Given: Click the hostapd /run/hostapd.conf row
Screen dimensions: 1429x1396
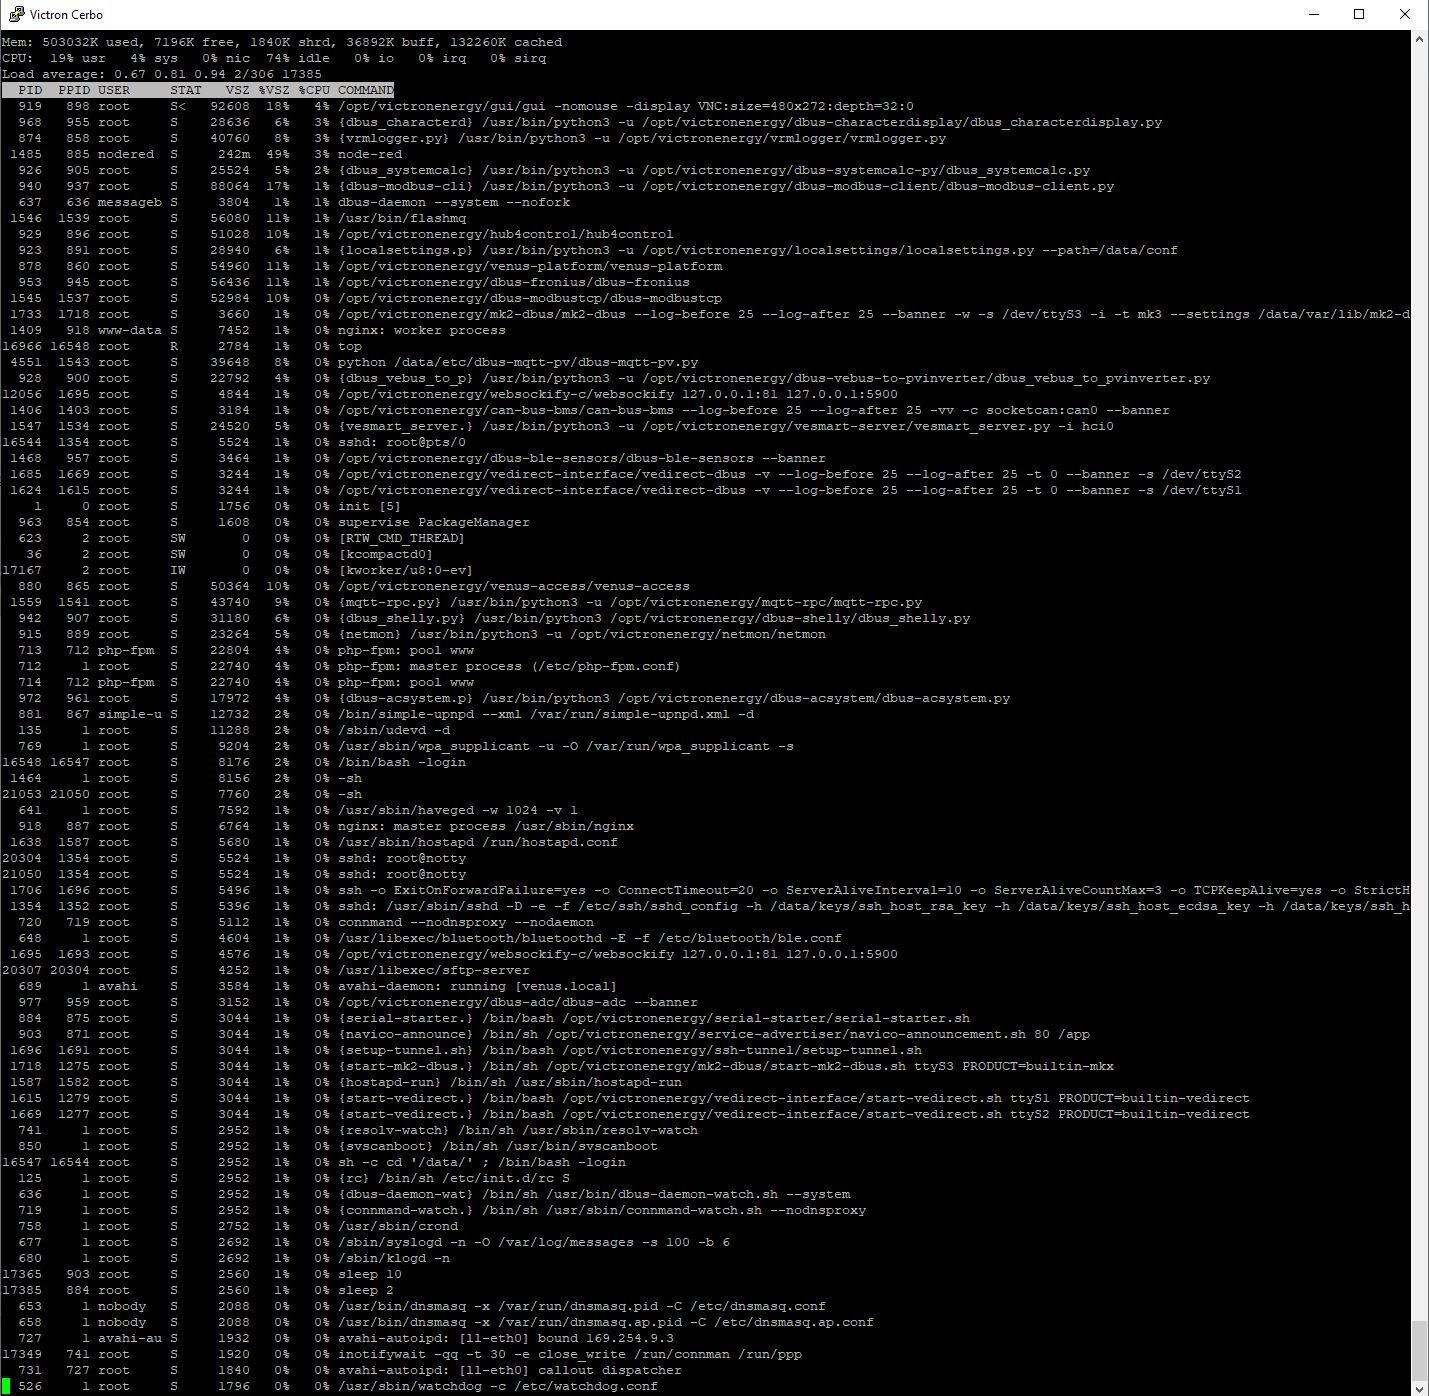Looking at the screenshot, I should 310,842.
